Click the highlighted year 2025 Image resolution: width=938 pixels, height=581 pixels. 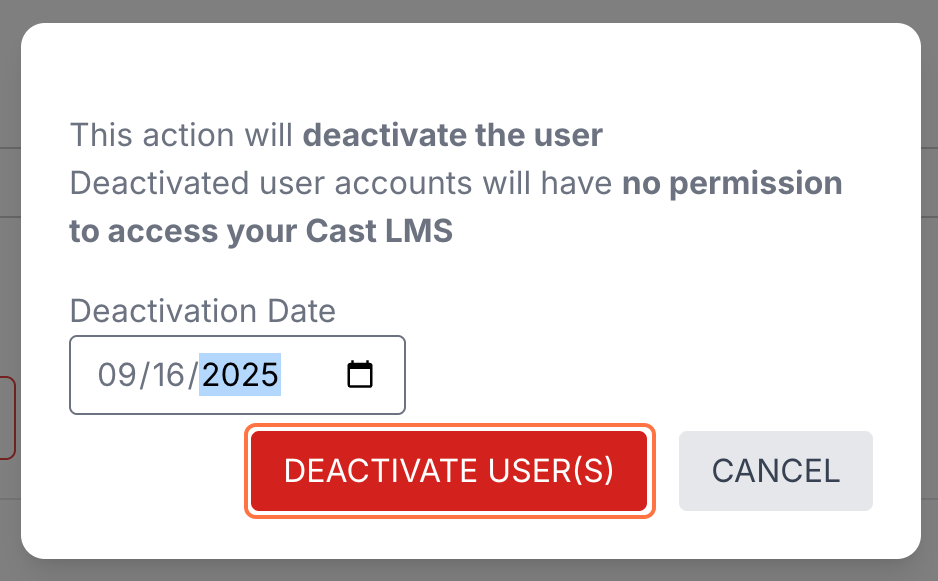pos(240,375)
